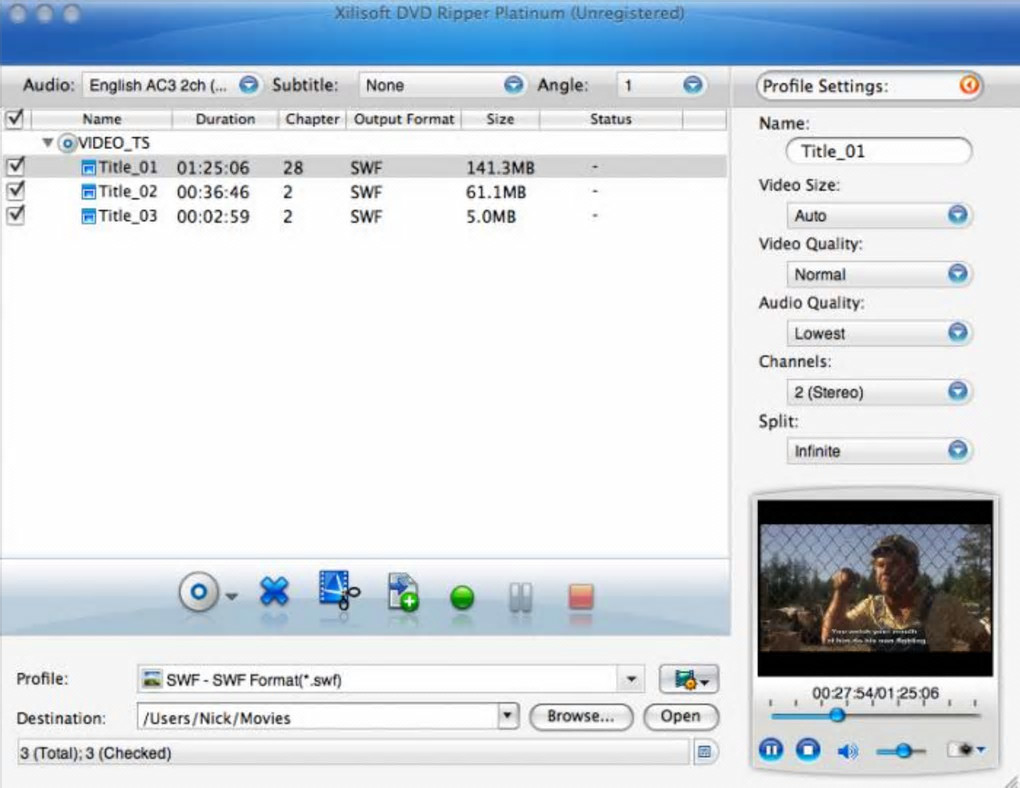
Task: Select the Title_01 file icon
Action: pos(88,169)
